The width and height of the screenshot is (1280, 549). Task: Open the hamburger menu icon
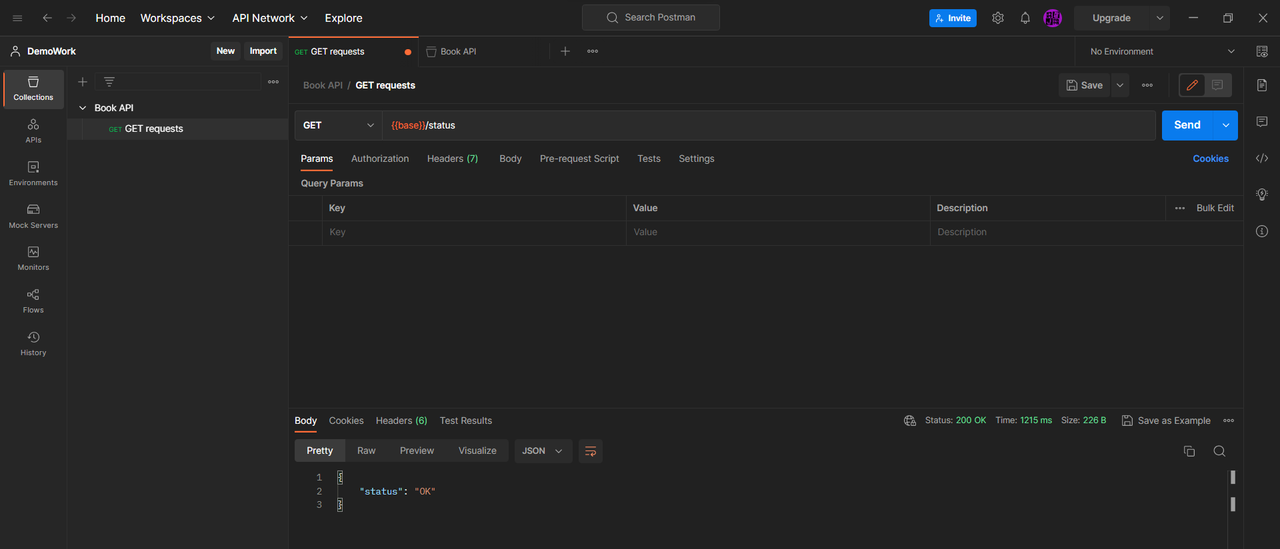[x=17, y=18]
